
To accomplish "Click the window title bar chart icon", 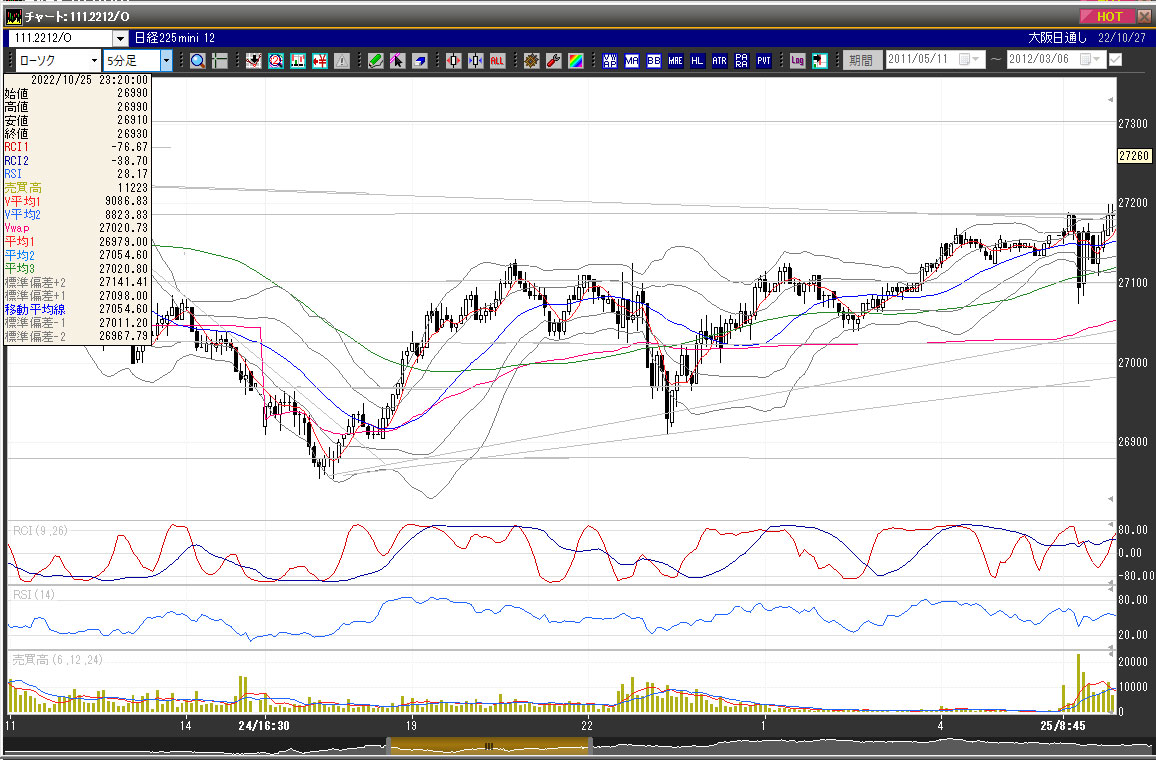I will 13,16.
